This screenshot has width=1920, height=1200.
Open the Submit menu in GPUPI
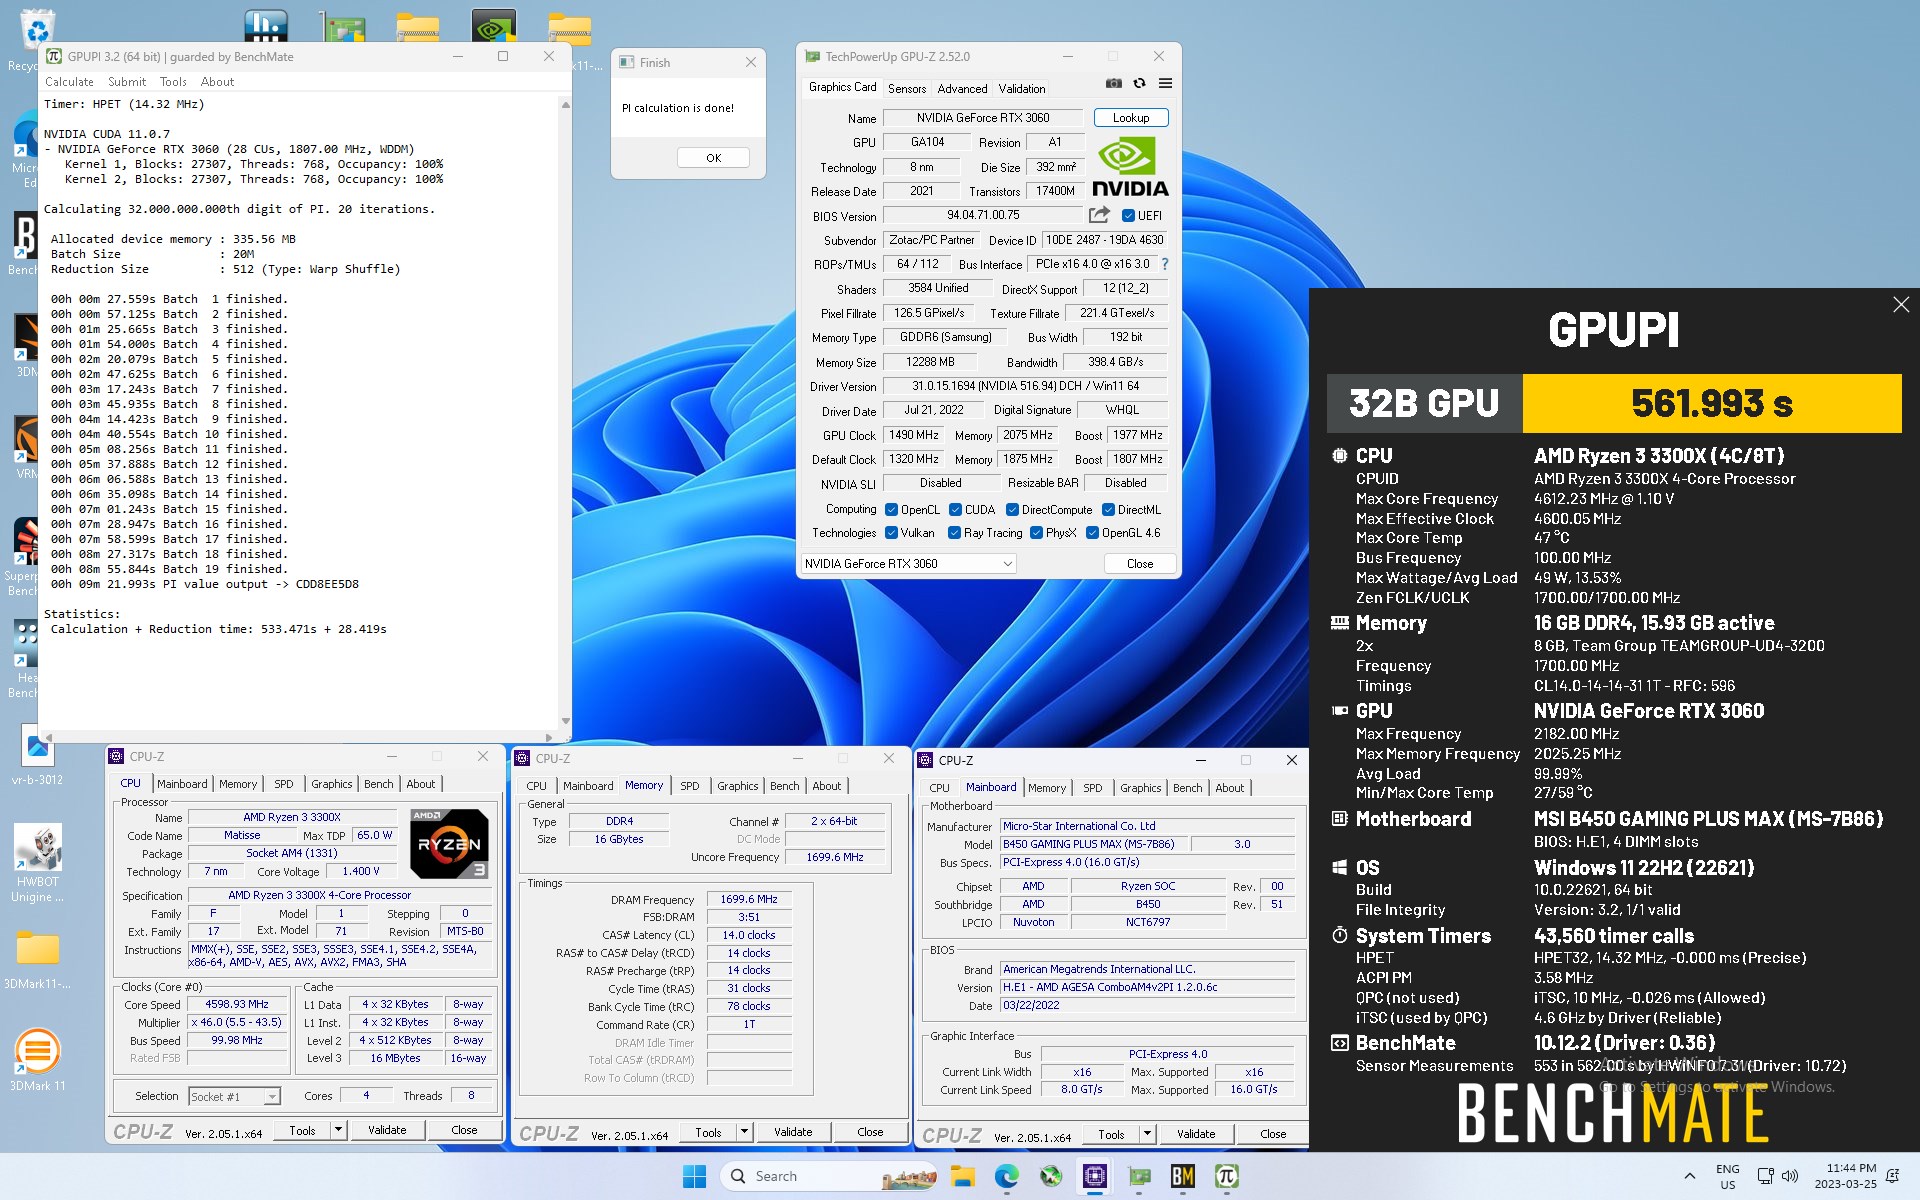[x=127, y=82]
